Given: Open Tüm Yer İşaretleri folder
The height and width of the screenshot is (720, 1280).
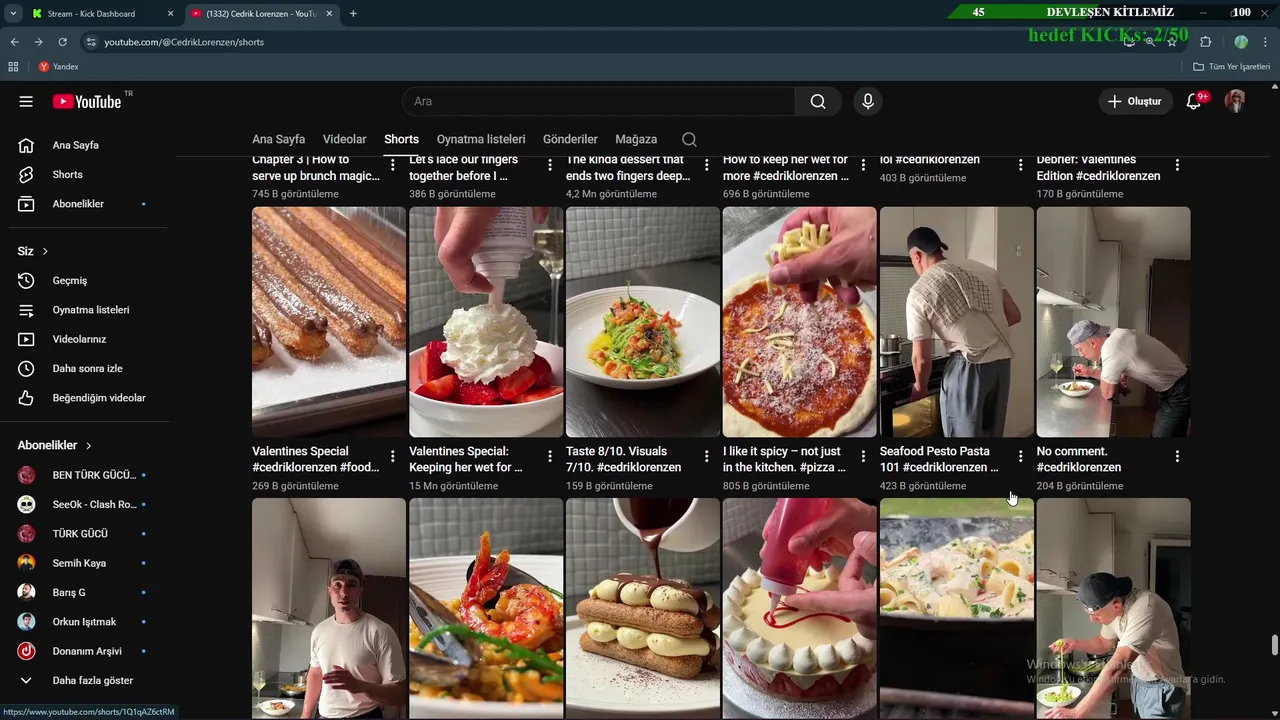Looking at the screenshot, I should (x=1232, y=67).
